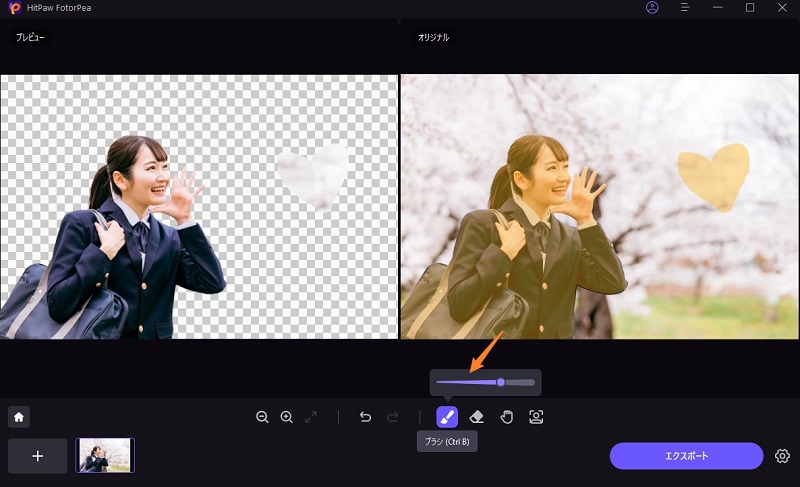This screenshot has width=800, height=487.
Task: Click the redo arrow icon
Action: 392,417
